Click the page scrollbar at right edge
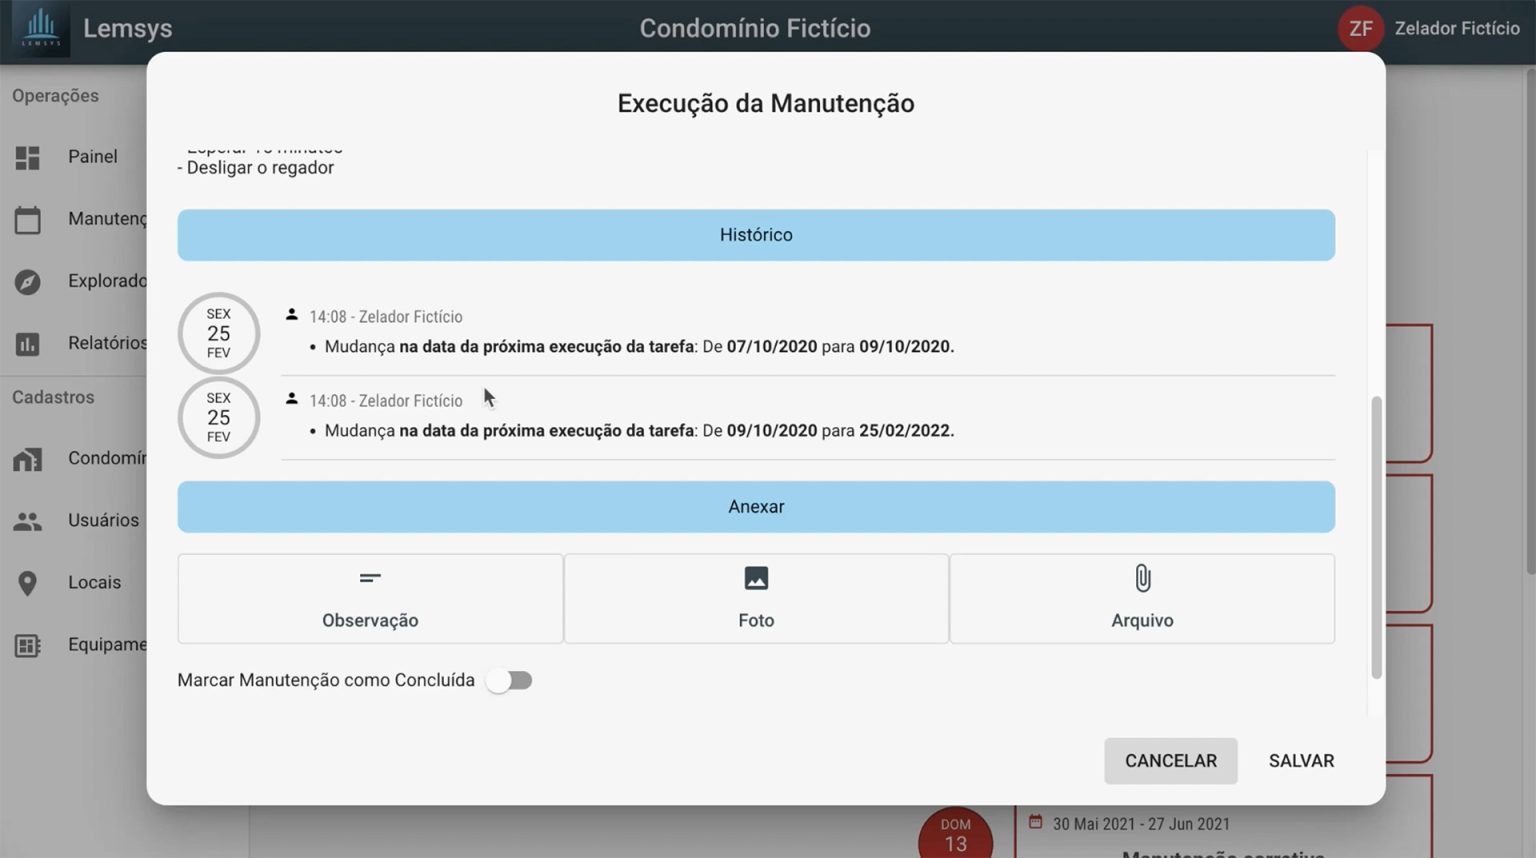1536x858 pixels. [1530, 320]
